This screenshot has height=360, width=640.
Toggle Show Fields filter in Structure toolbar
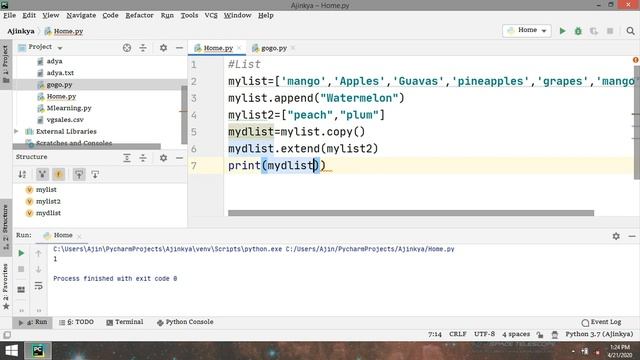point(58,174)
